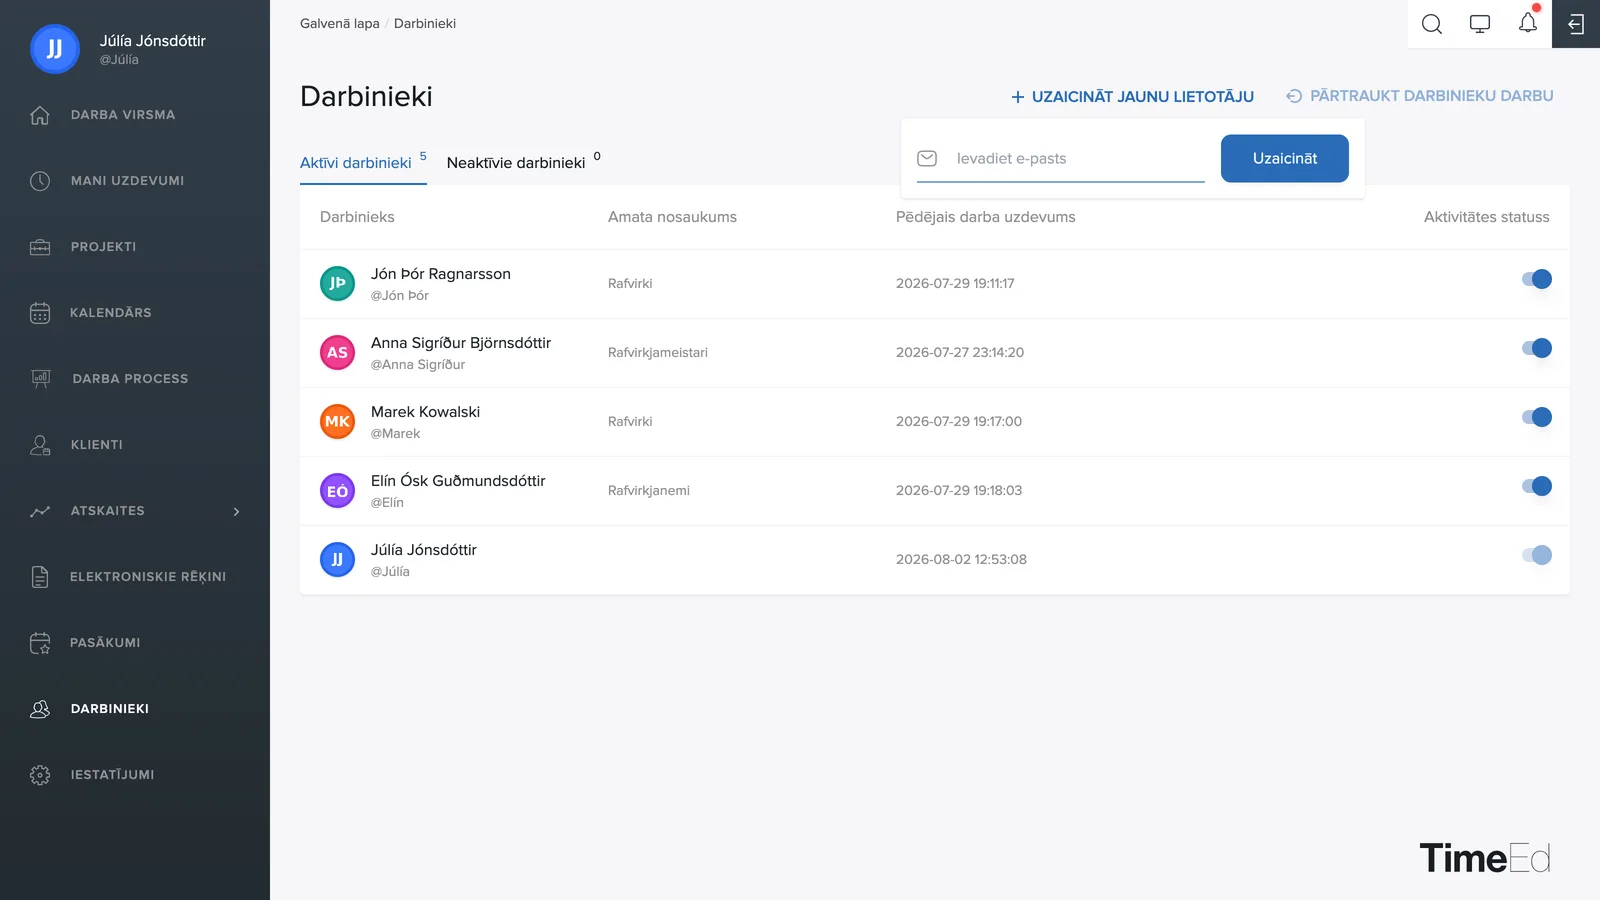This screenshot has width=1600, height=900.
Task: Open the search magnifier icon
Action: [1432, 24]
